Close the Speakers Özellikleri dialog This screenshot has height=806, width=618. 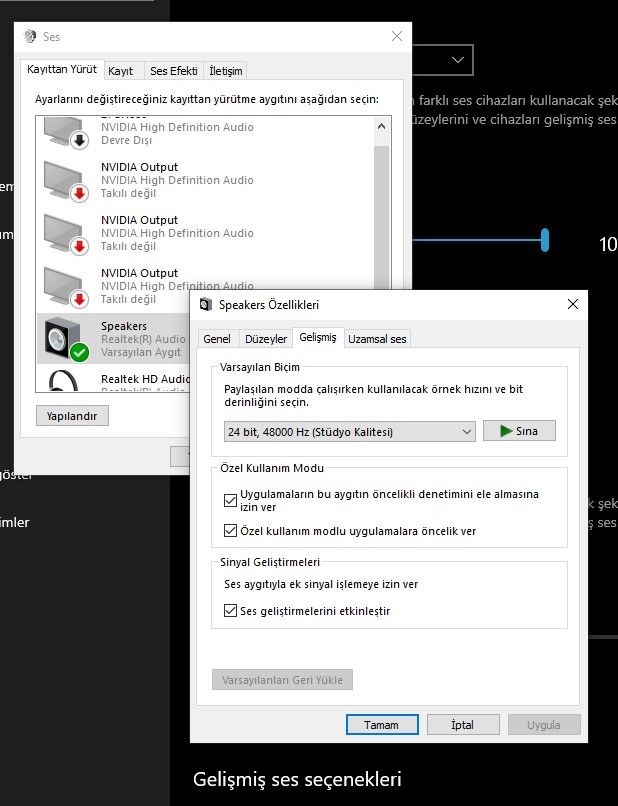pyautogui.click(x=573, y=304)
